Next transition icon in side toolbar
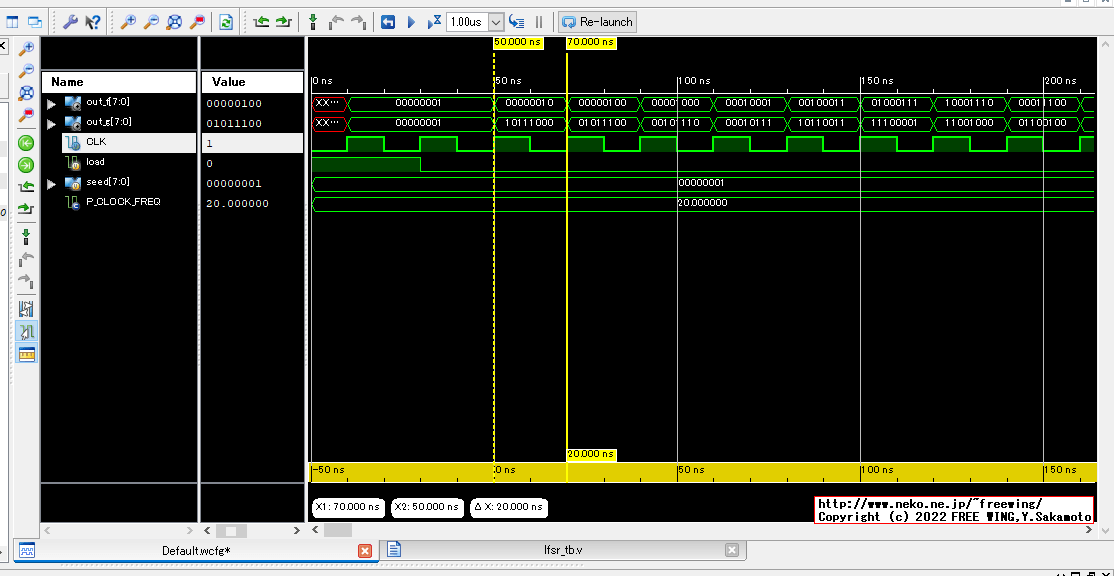The height and width of the screenshot is (576, 1114). [26, 209]
